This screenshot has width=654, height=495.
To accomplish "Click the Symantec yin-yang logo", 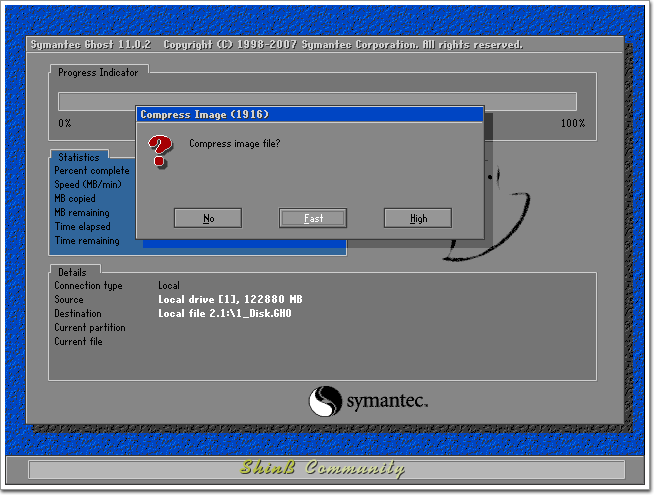I will click(325, 401).
